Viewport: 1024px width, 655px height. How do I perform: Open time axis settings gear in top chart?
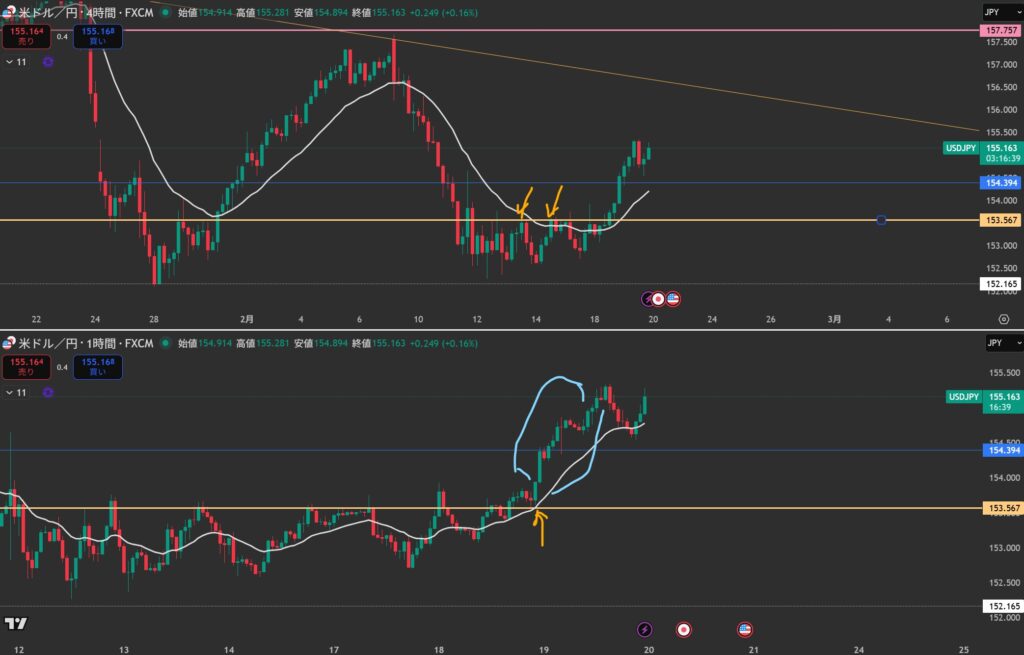(1003, 319)
